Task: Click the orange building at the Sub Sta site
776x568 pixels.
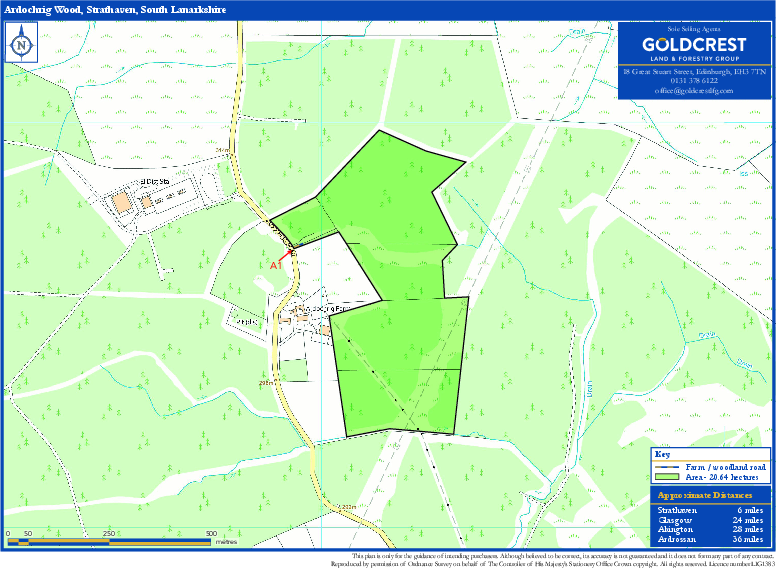Action: [x=121, y=201]
